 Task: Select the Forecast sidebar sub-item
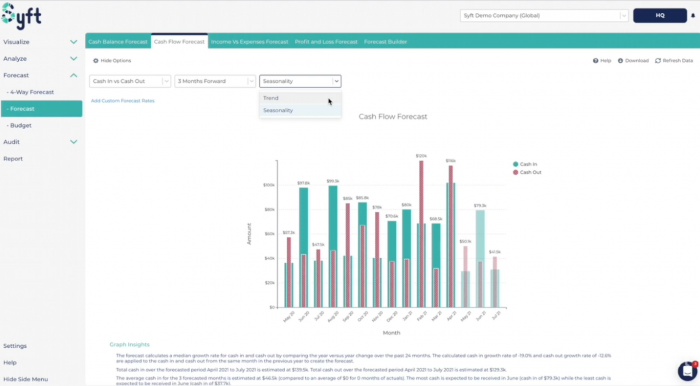[x=42, y=109]
